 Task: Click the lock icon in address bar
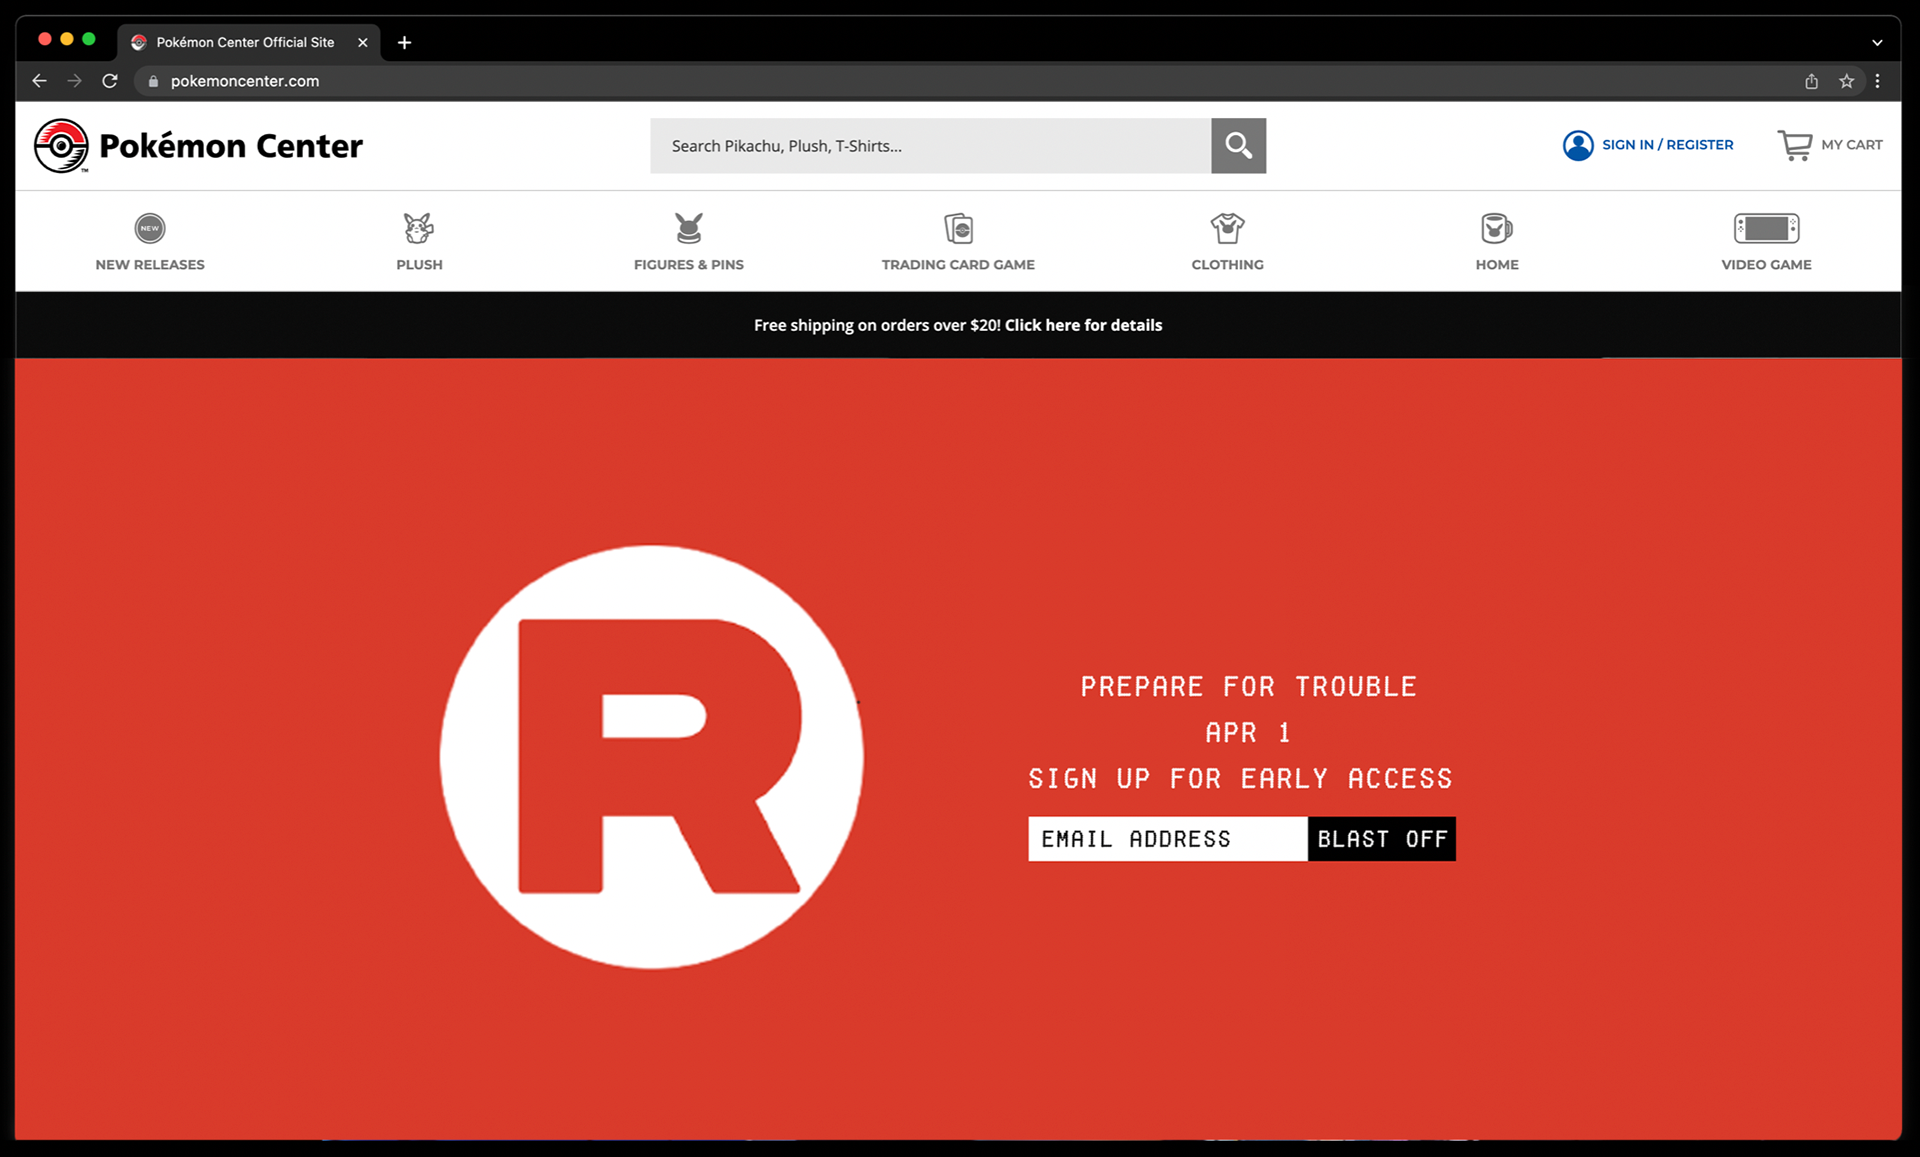pyautogui.click(x=153, y=81)
